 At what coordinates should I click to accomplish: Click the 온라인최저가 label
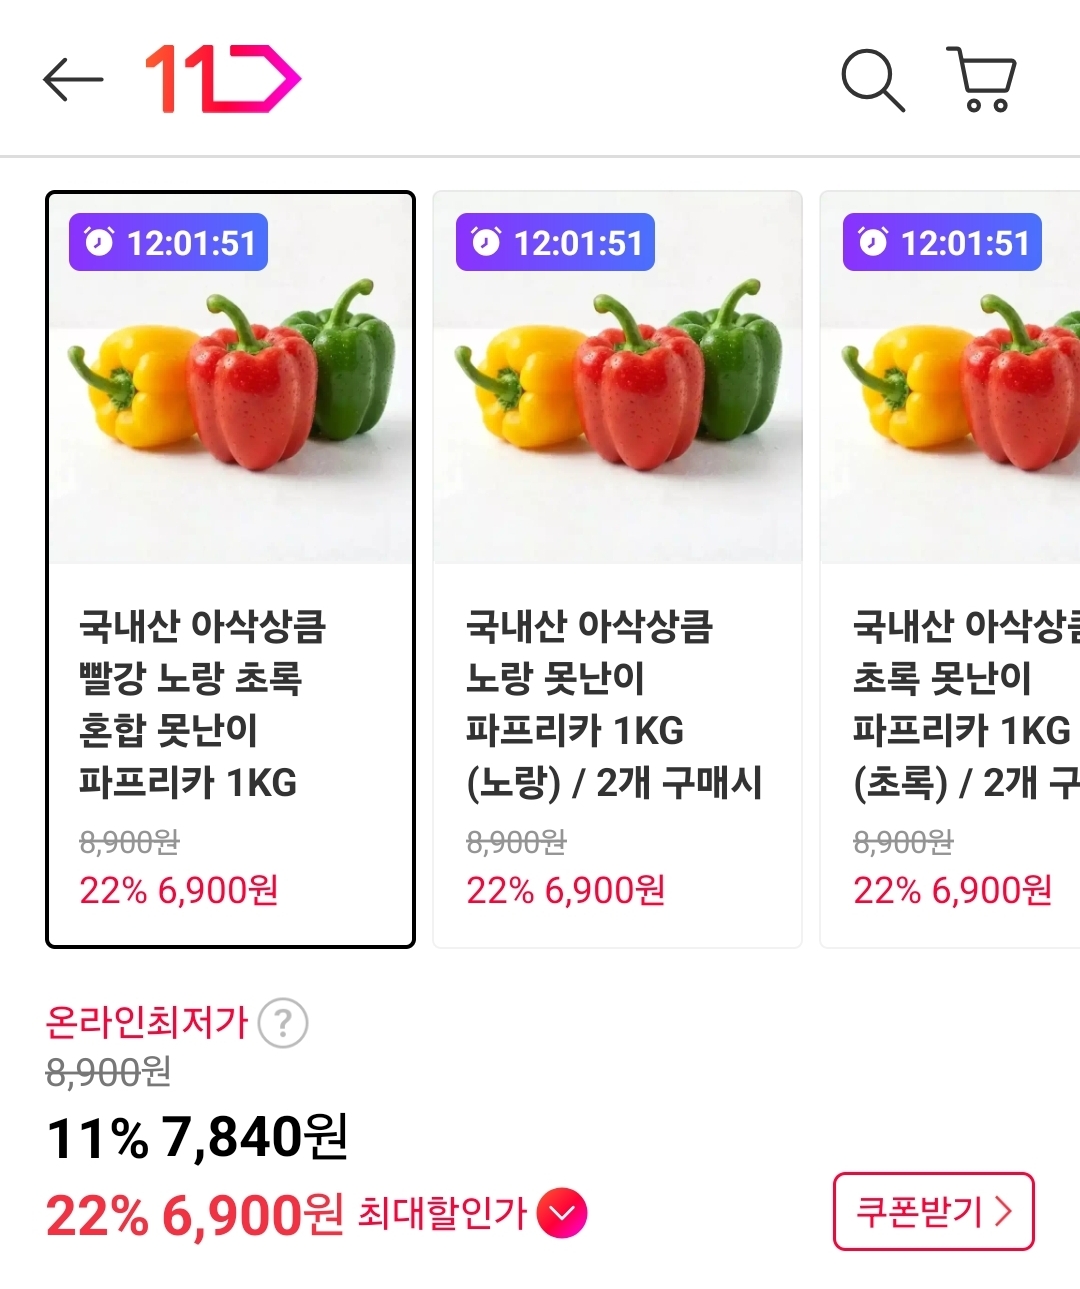[x=147, y=1022]
